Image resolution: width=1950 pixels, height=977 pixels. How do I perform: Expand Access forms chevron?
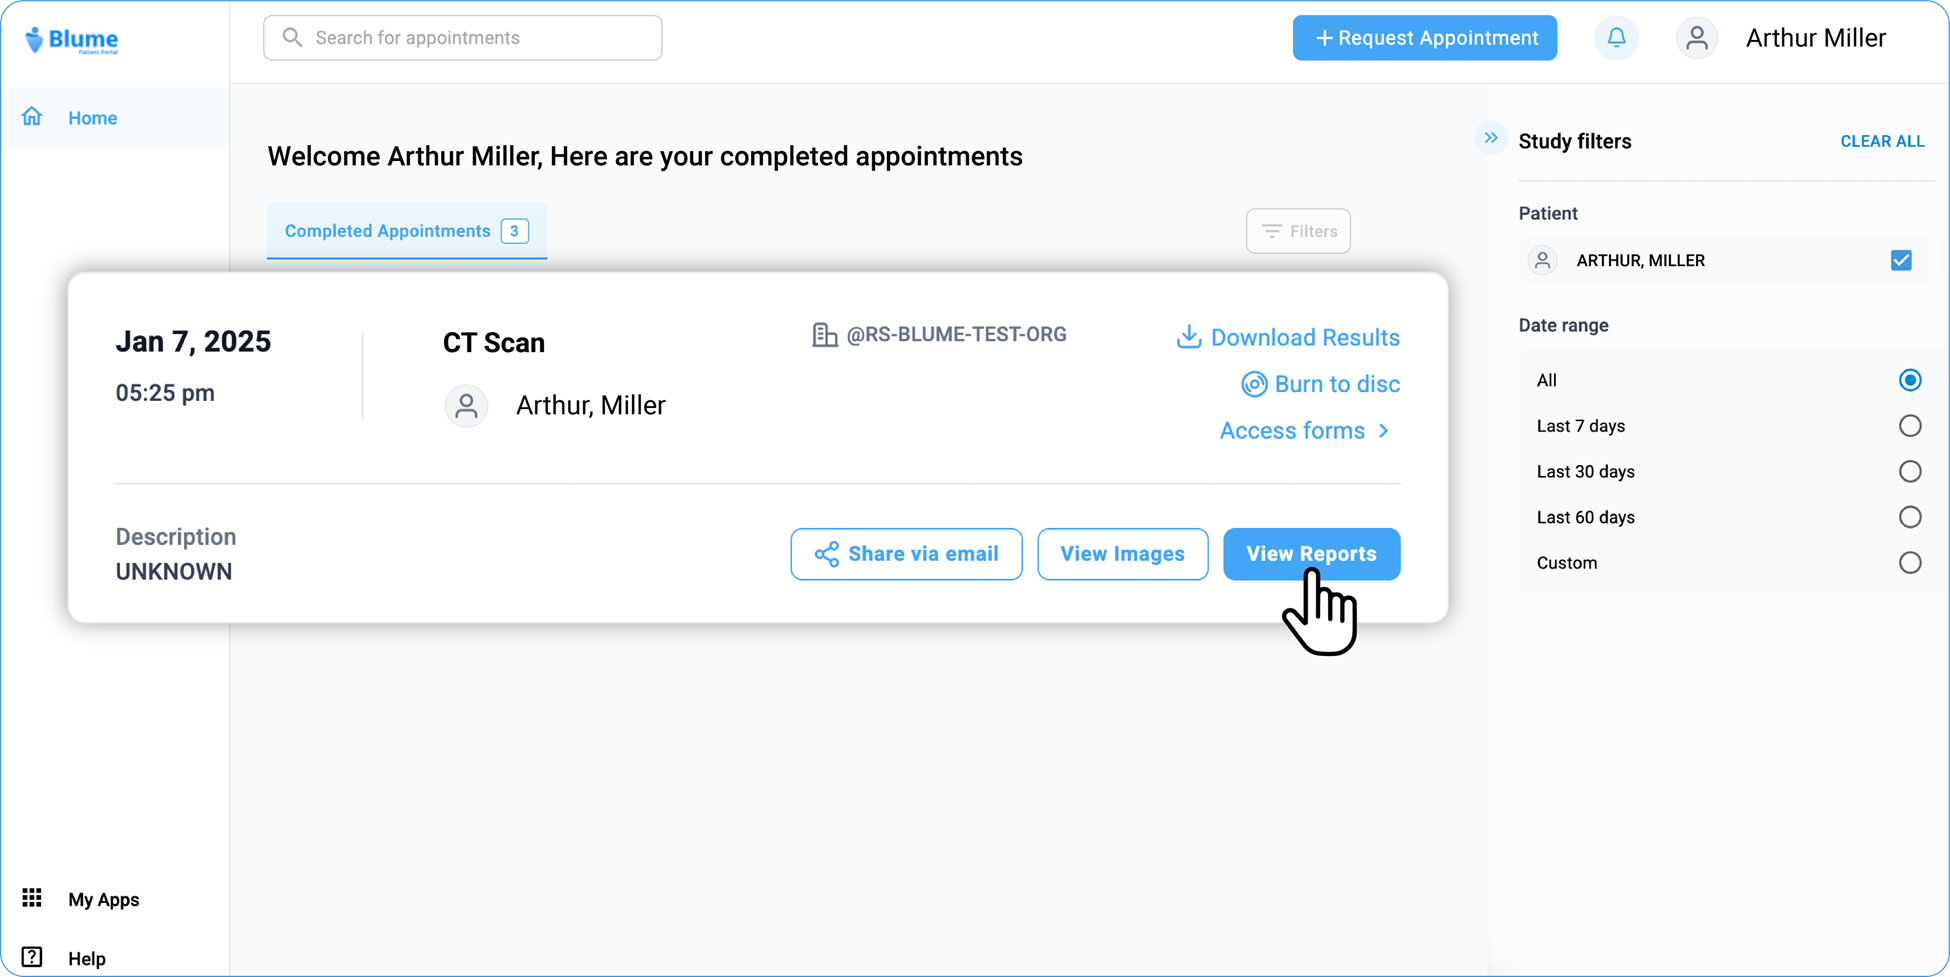1384,431
